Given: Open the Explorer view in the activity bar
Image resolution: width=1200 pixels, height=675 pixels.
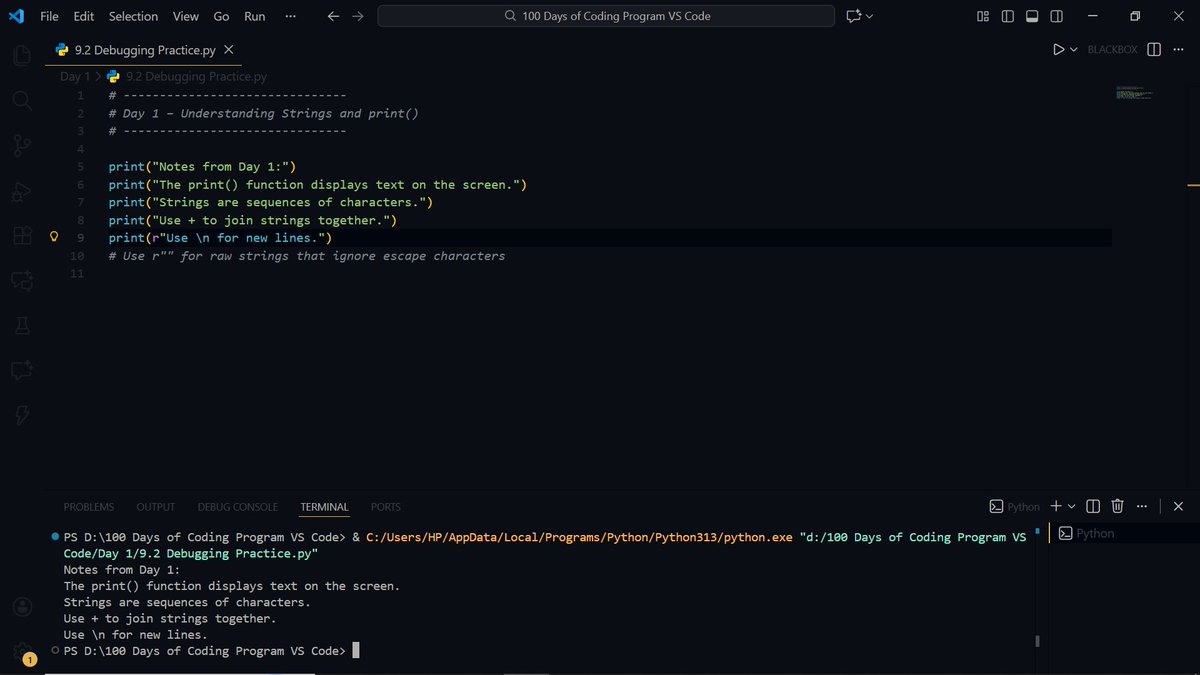Looking at the screenshot, I should [x=21, y=55].
